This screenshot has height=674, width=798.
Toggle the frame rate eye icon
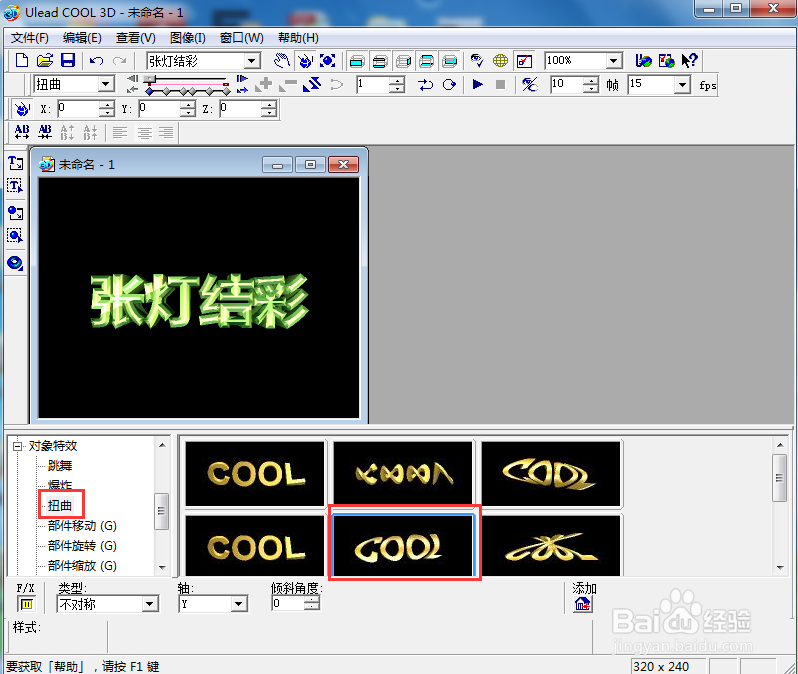tap(529, 85)
